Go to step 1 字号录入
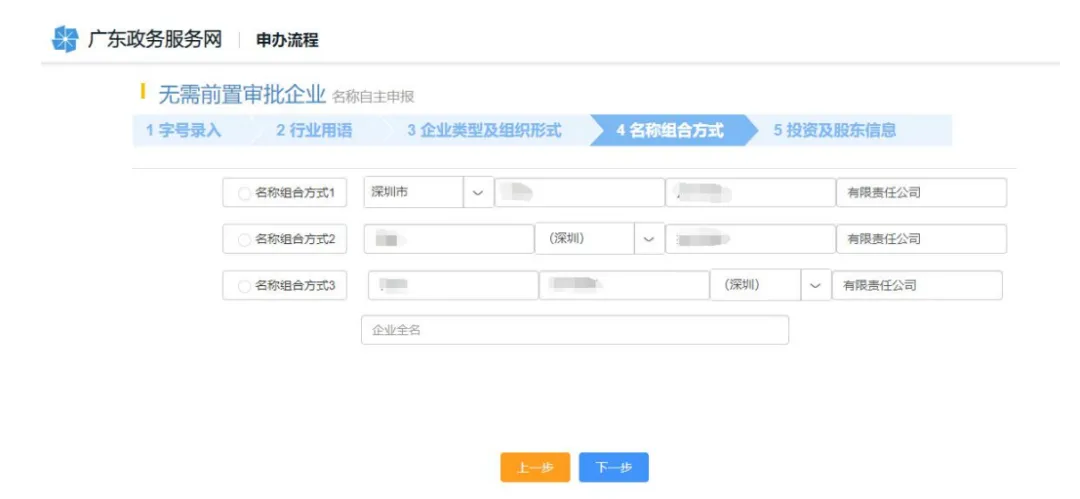This screenshot has width=1080, height=499. (184, 131)
